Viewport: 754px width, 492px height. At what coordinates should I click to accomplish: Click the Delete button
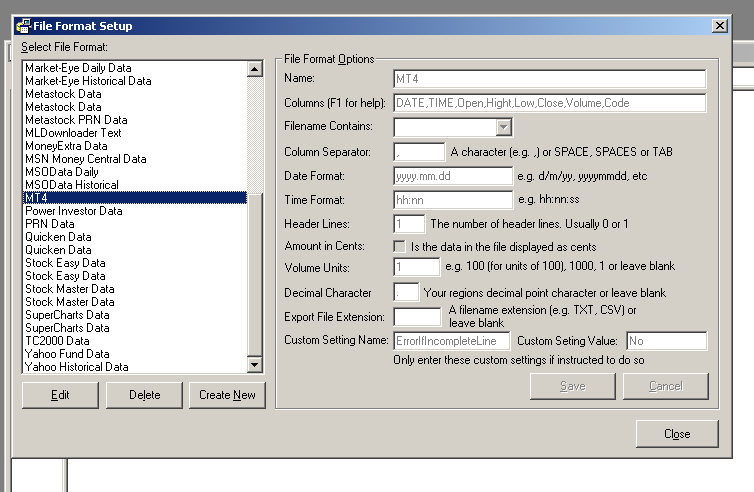click(144, 395)
